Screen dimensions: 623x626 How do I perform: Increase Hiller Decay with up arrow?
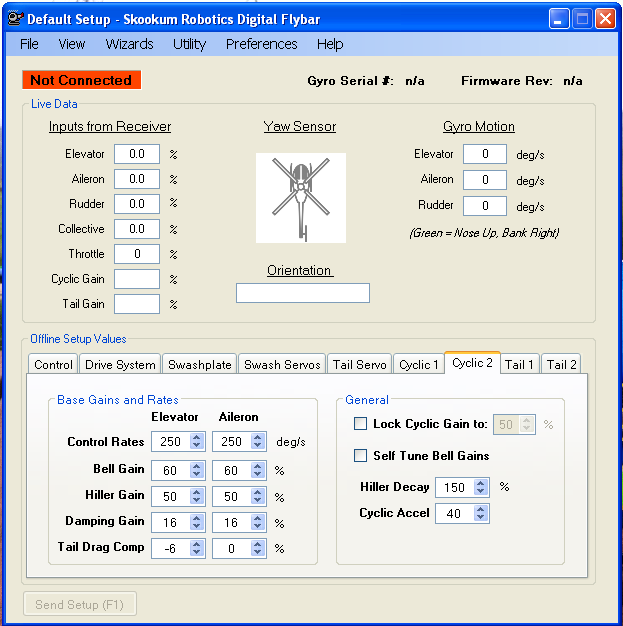tap(480, 483)
